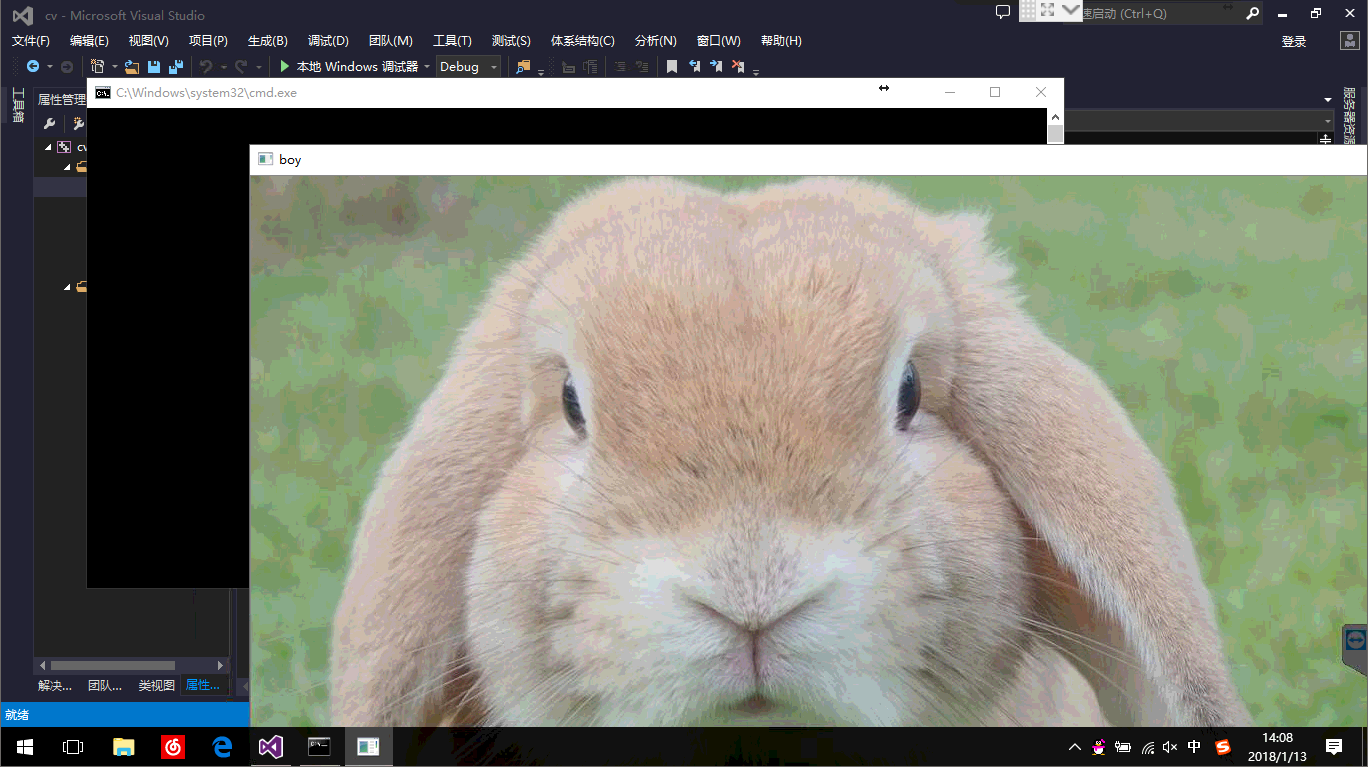Image resolution: width=1368 pixels, height=767 pixels.
Task: Open Microsoft Edge from the taskbar
Action: (222, 747)
